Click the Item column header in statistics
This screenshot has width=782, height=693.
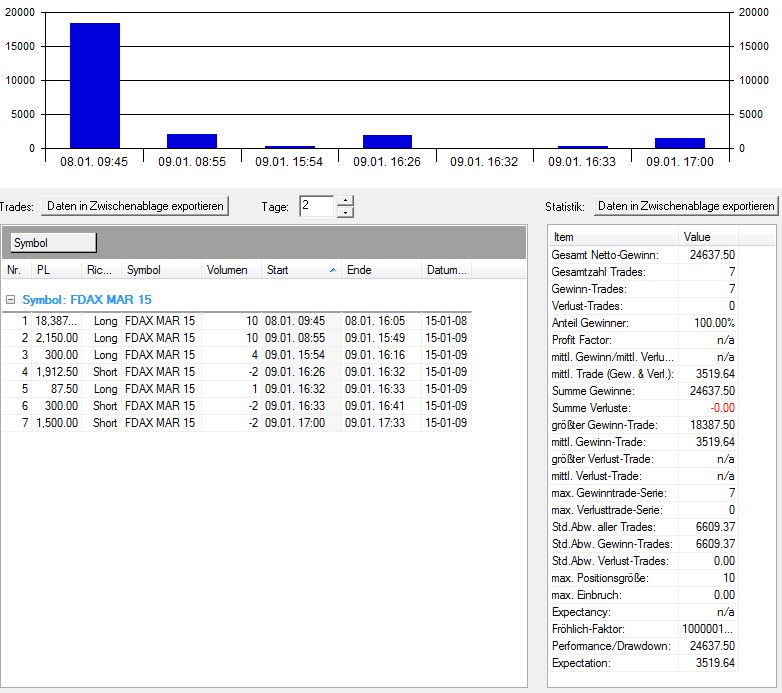(x=613, y=237)
